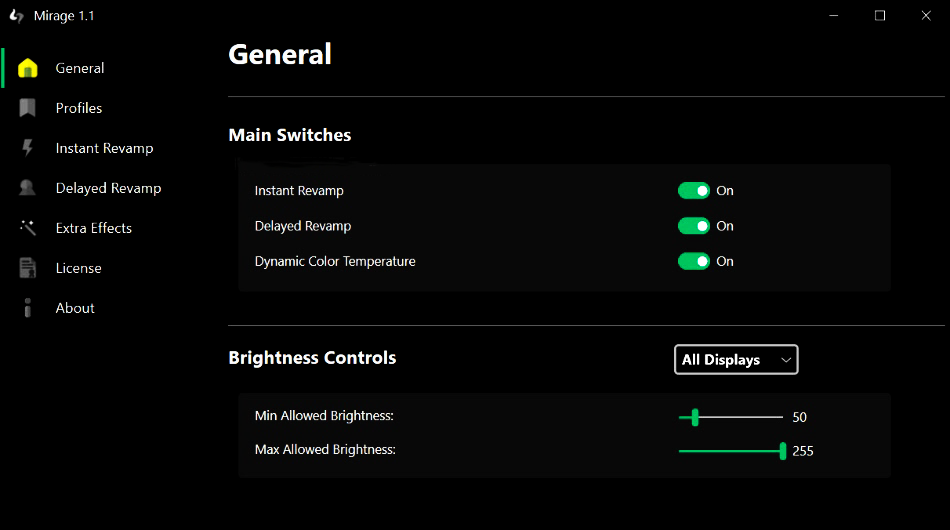Turn off the Instant Revamp switch
Image resolution: width=950 pixels, height=530 pixels.
tap(694, 191)
